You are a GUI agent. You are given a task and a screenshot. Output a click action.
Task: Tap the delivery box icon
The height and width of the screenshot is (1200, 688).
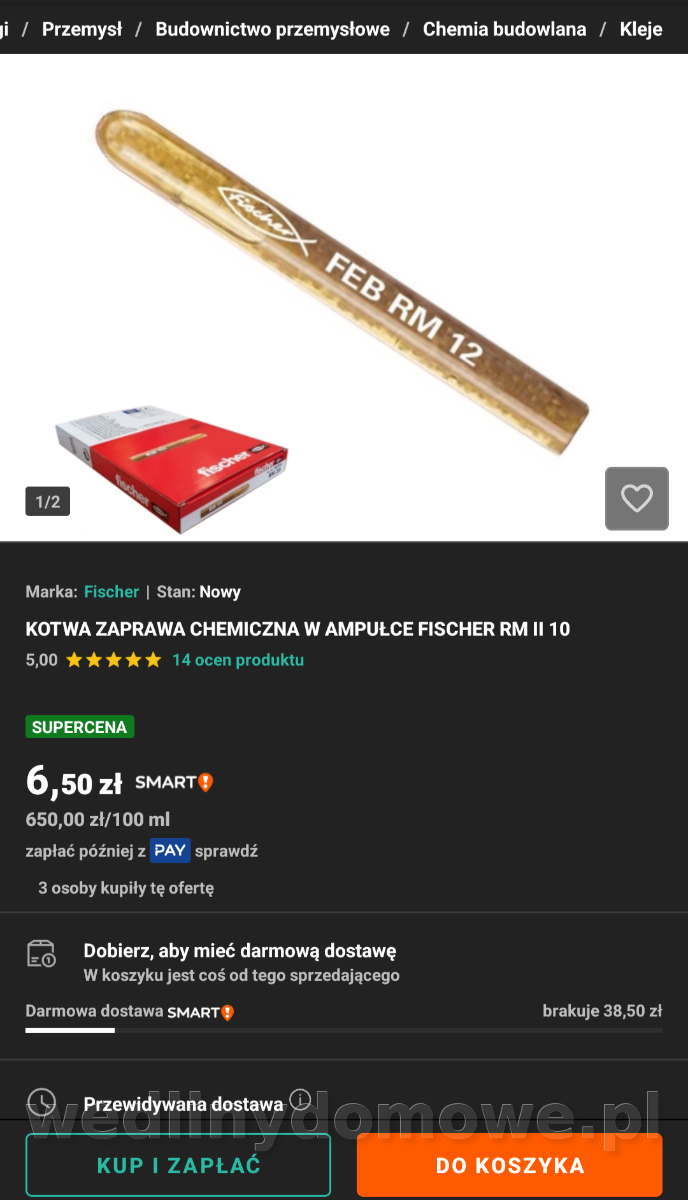[x=41, y=953]
